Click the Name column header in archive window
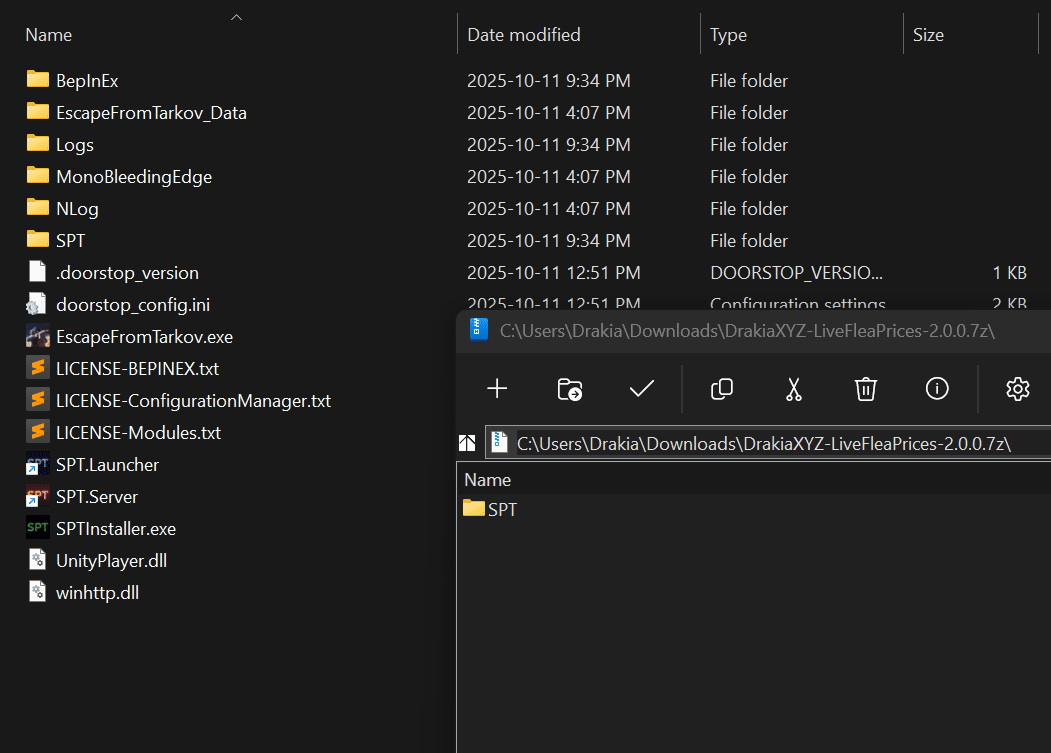Screen dimensions: 1051x753 pyautogui.click(x=487, y=480)
